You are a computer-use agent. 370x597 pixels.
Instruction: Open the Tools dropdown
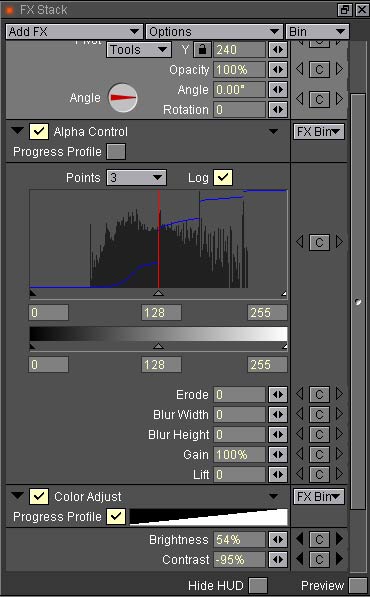pos(139,50)
